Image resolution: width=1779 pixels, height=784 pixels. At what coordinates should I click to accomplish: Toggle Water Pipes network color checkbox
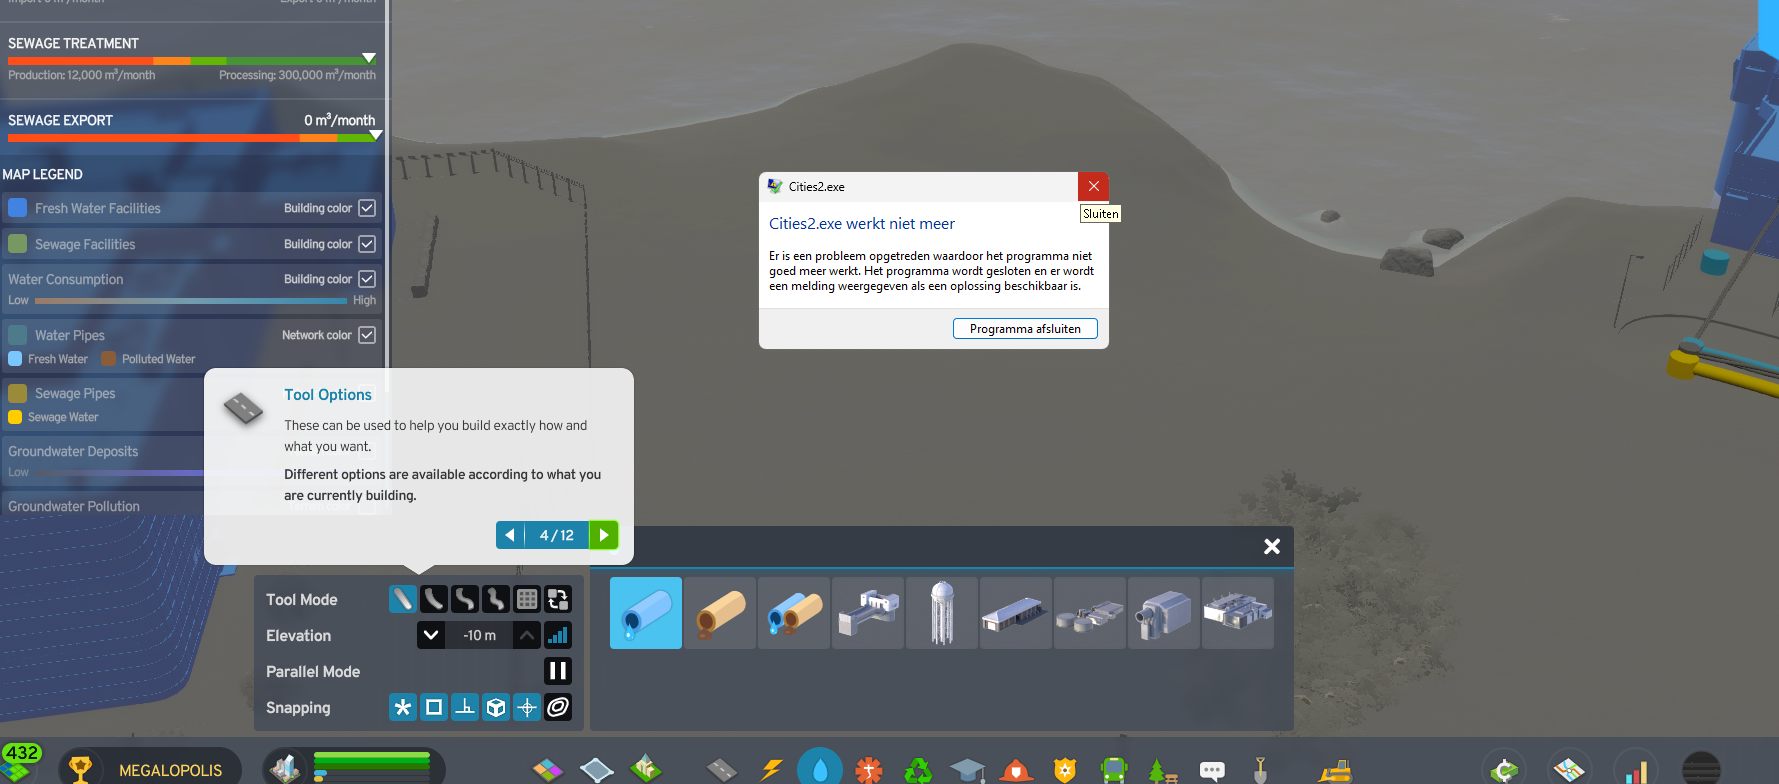coord(367,335)
